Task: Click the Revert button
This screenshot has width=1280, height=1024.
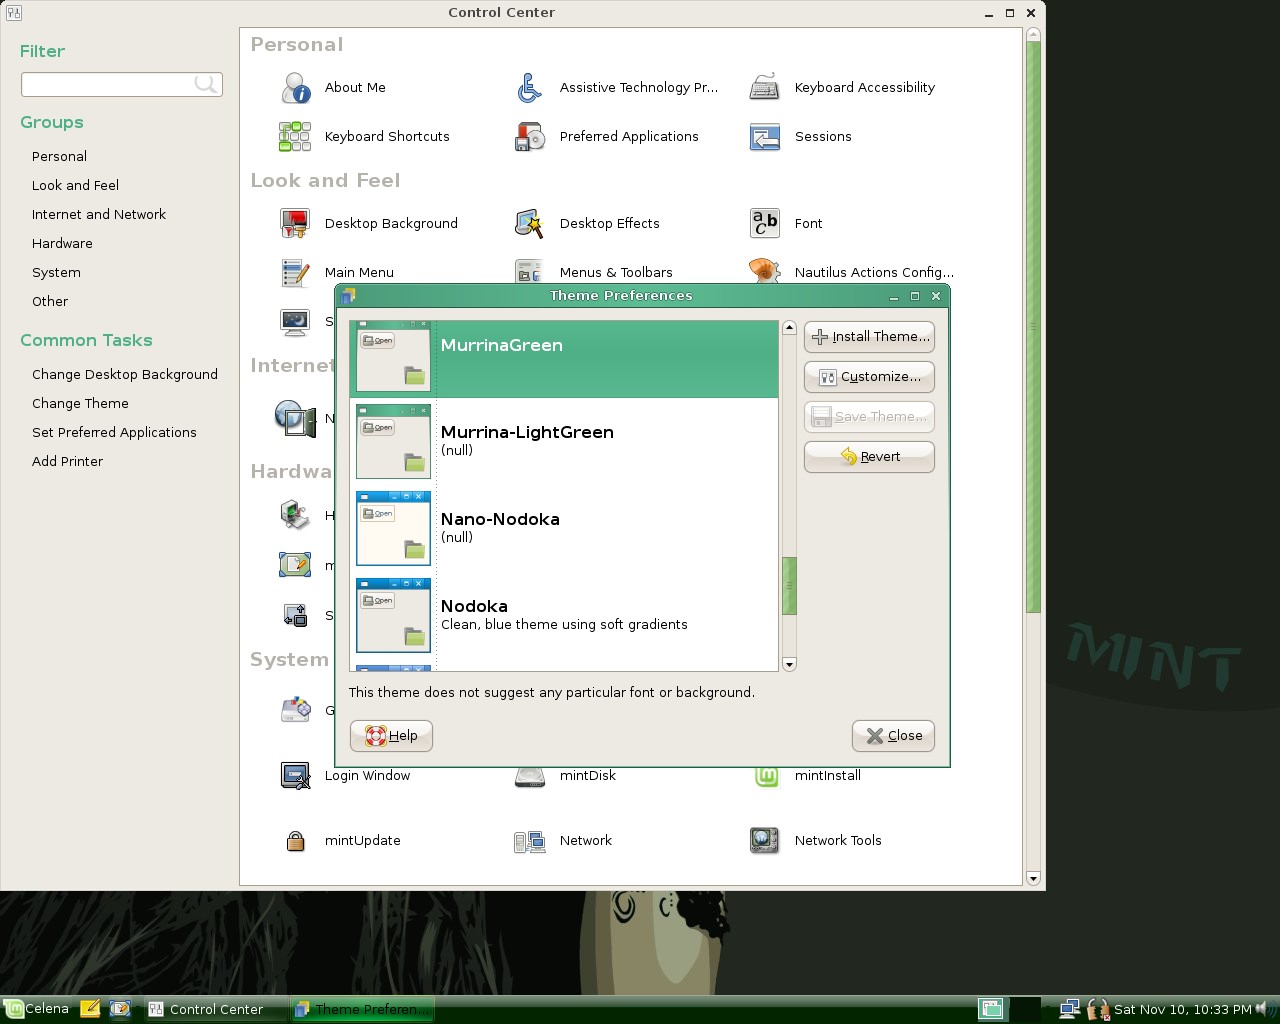Action: pos(869,457)
